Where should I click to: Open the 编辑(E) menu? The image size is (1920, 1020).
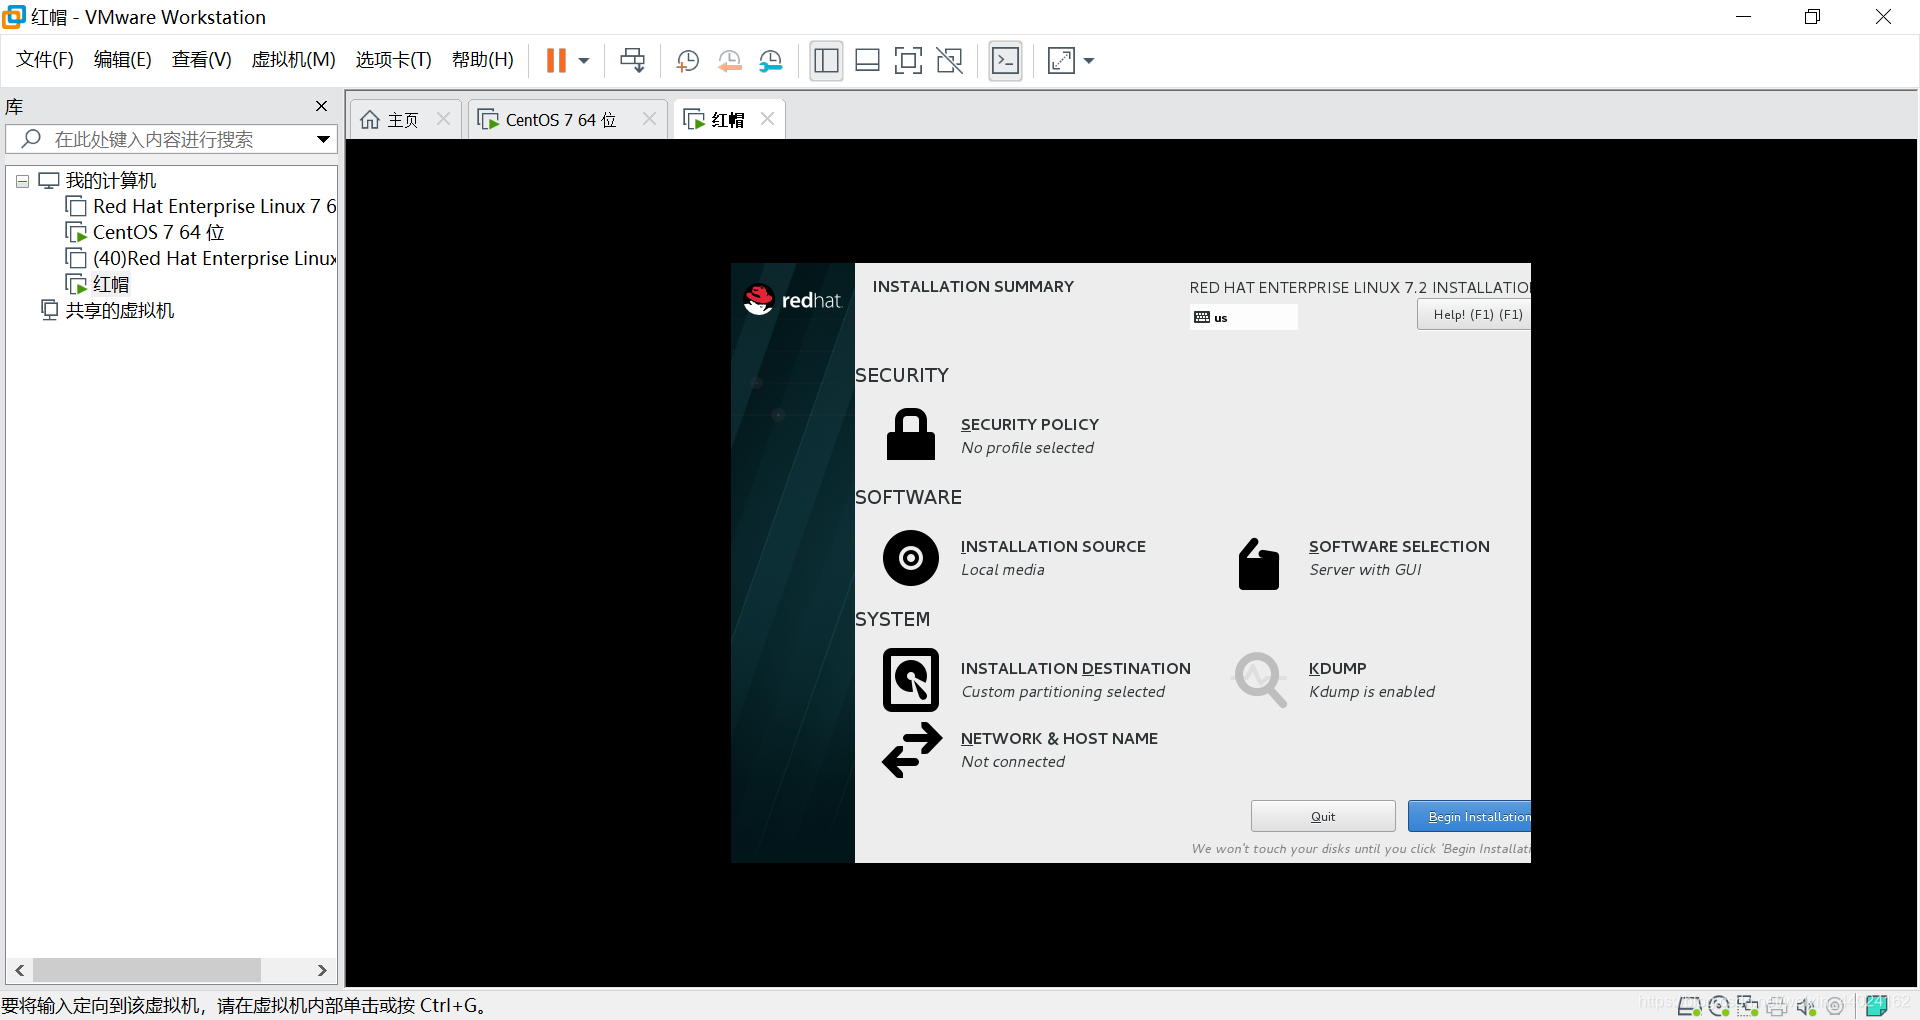[122, 60]
